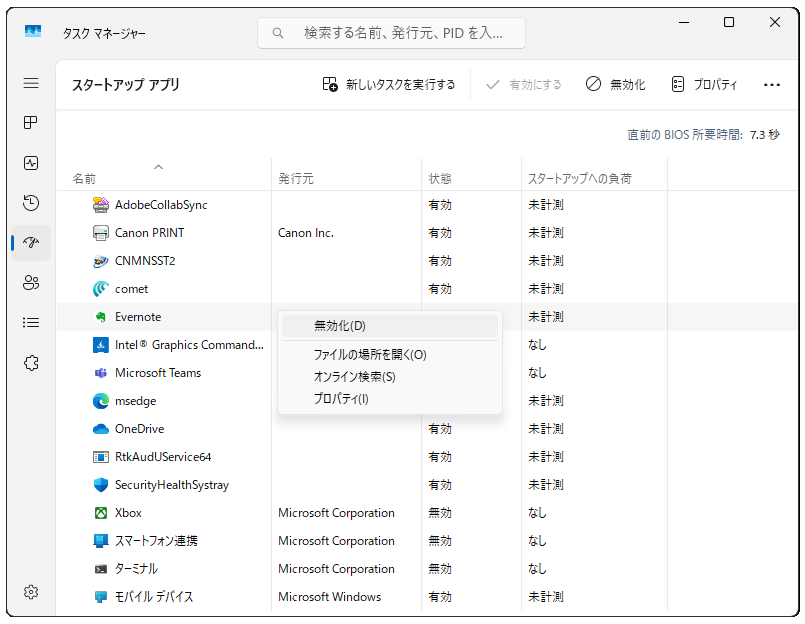Open the Performance page icon
Screen dimensions: 805x624
[31, 163]
